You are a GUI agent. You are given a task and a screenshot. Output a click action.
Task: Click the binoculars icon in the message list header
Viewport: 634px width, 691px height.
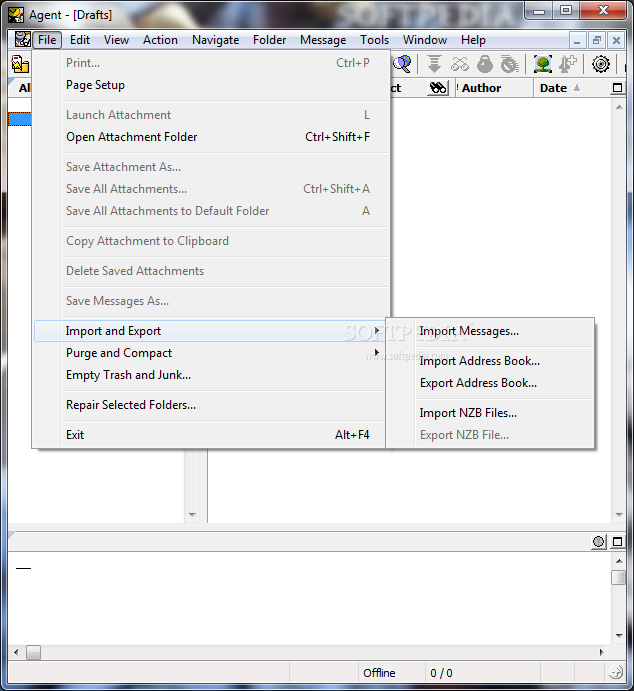tap(438, 88)
